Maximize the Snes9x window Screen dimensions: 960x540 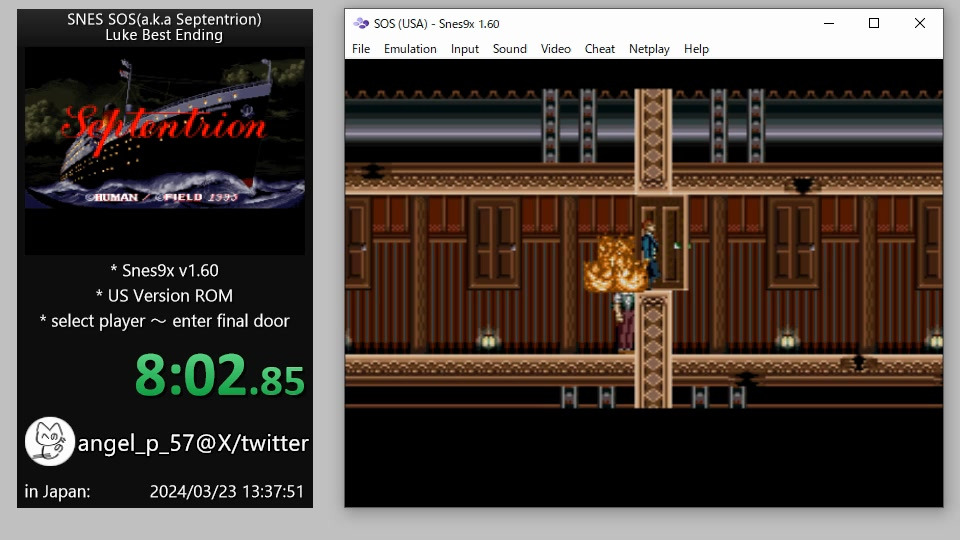click(874, 23)
